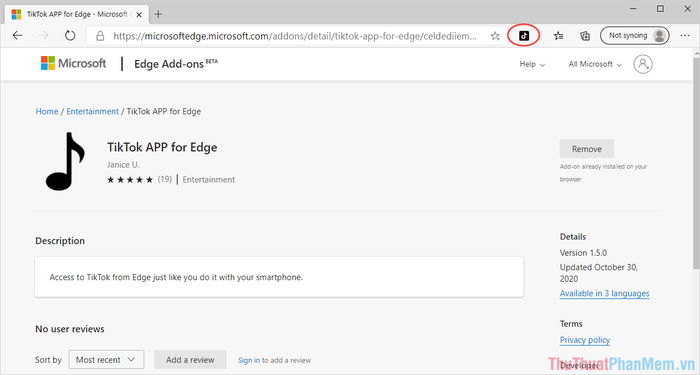View site info via lock icon
The width and height of the screenshot is (700, 375).
[100, 36]
